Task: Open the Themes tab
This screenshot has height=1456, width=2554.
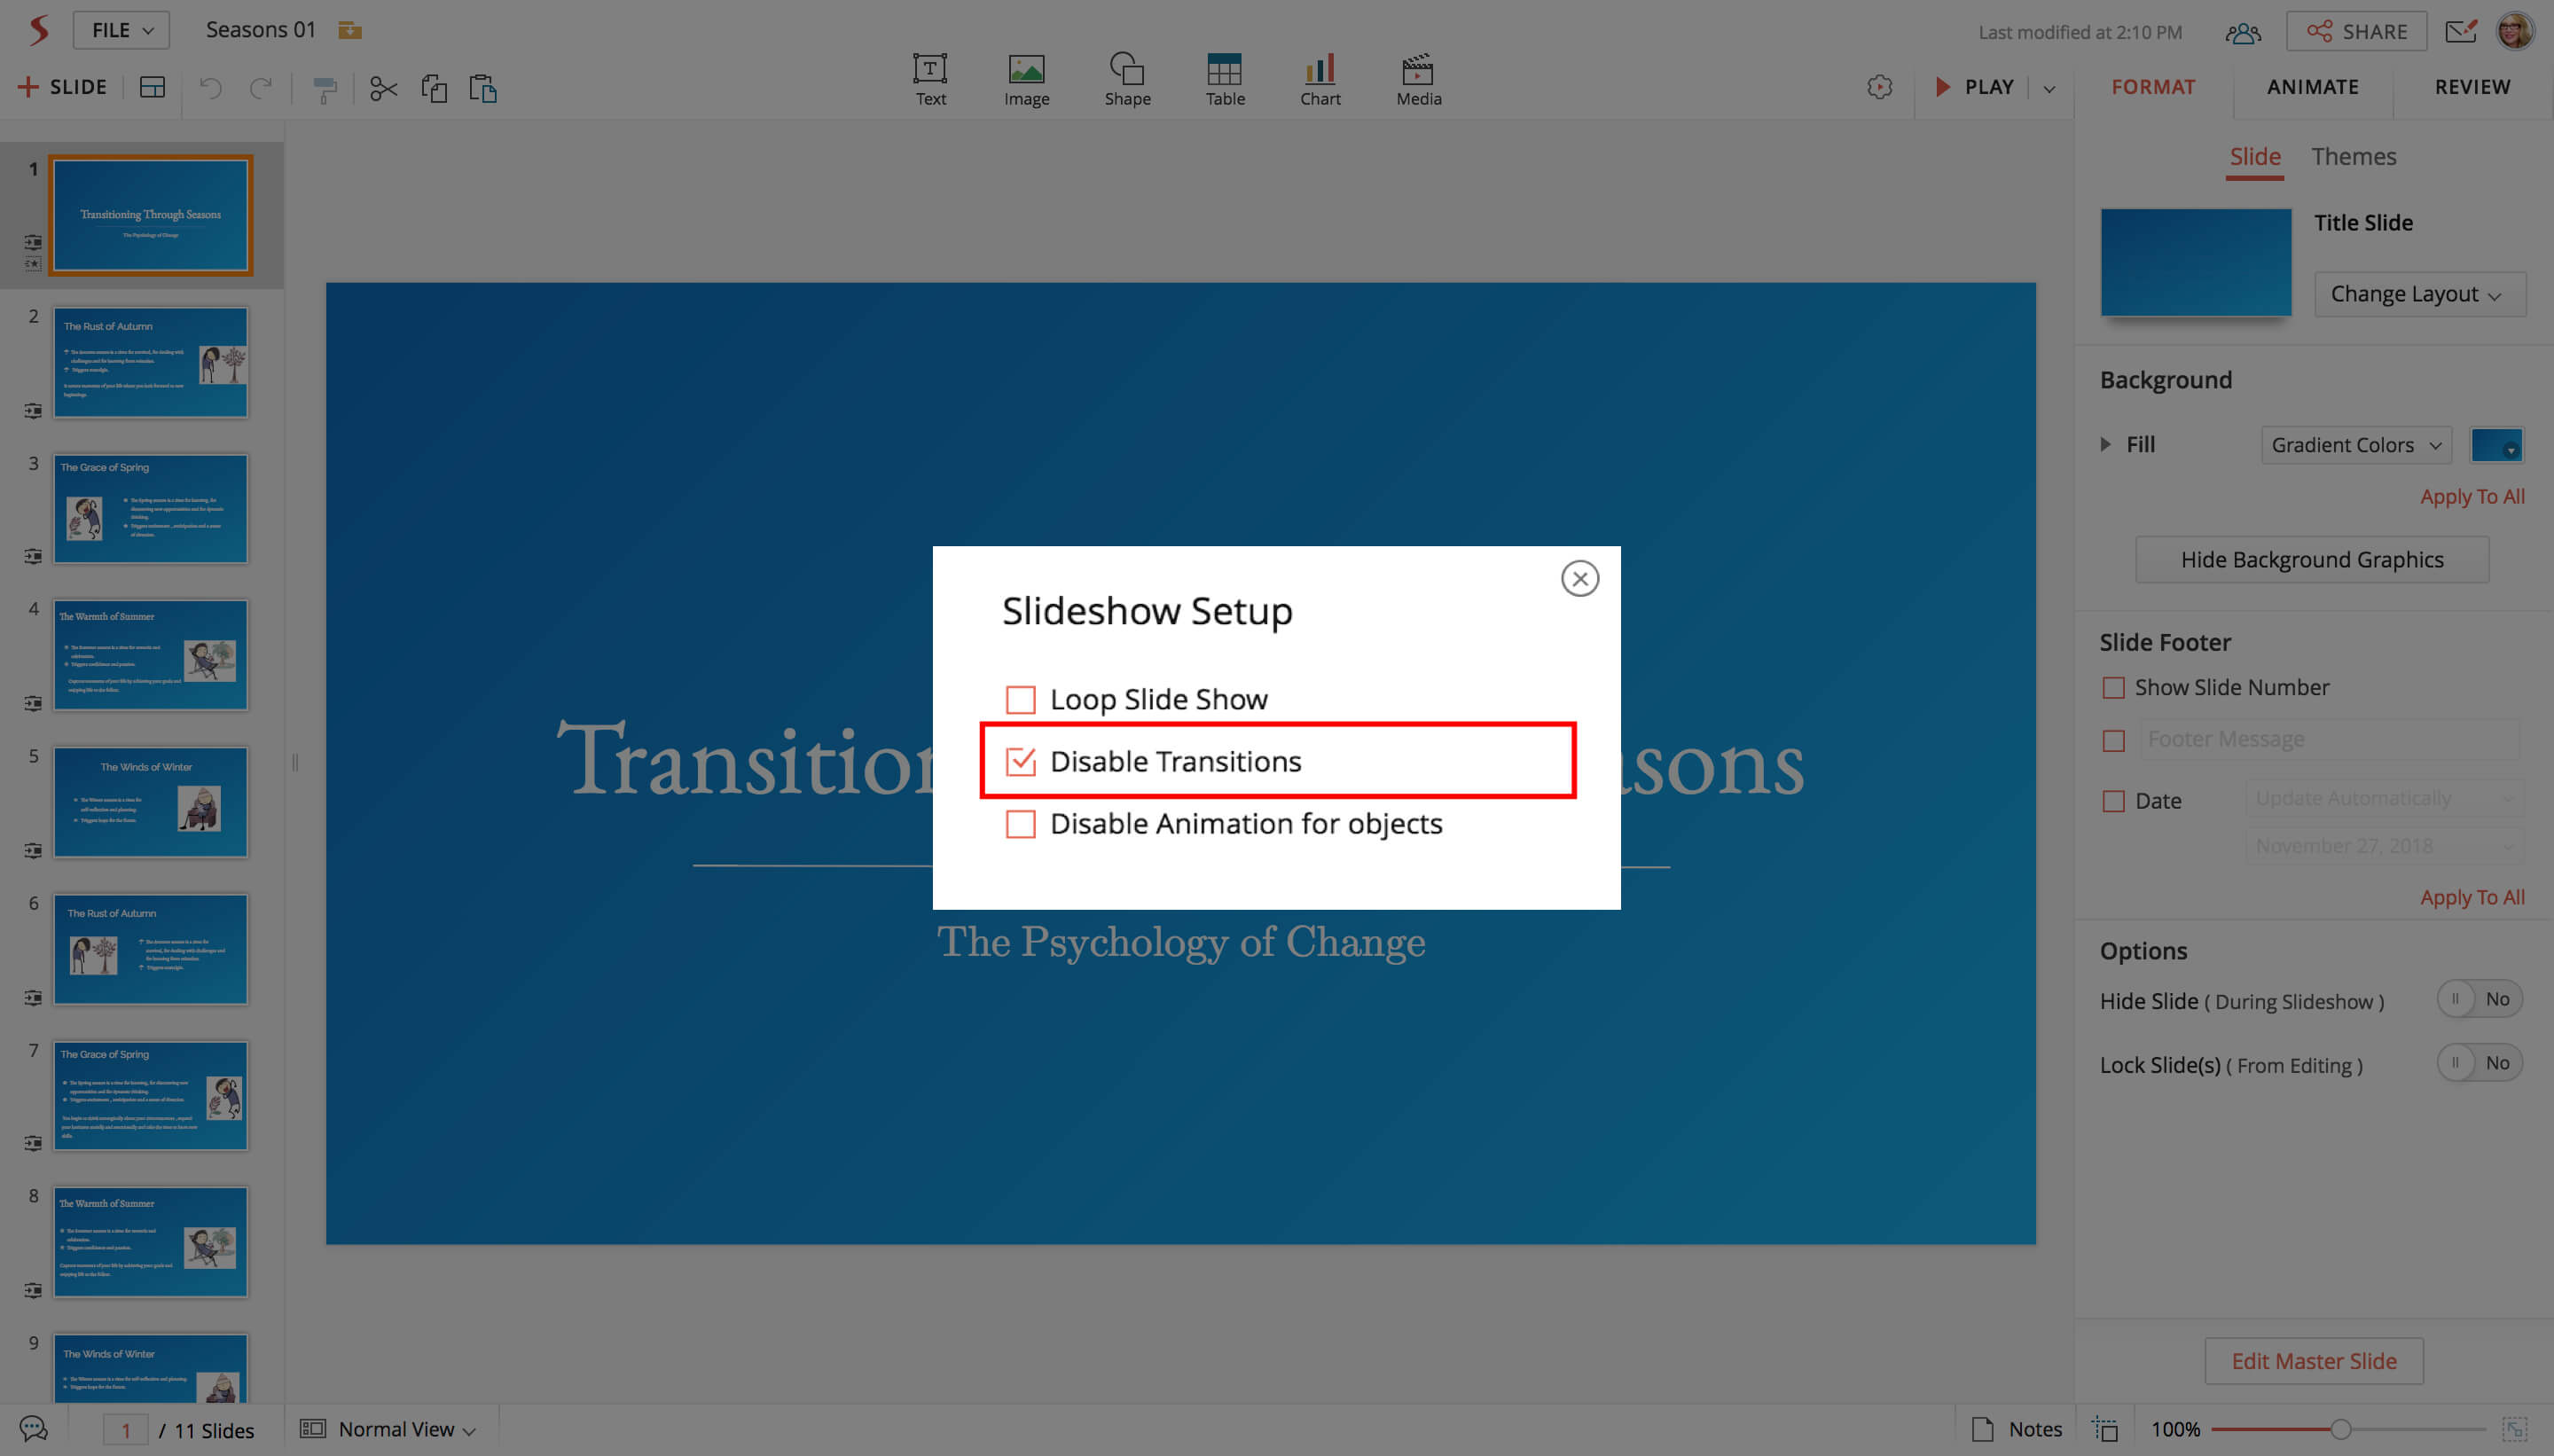Action: 2353,157
